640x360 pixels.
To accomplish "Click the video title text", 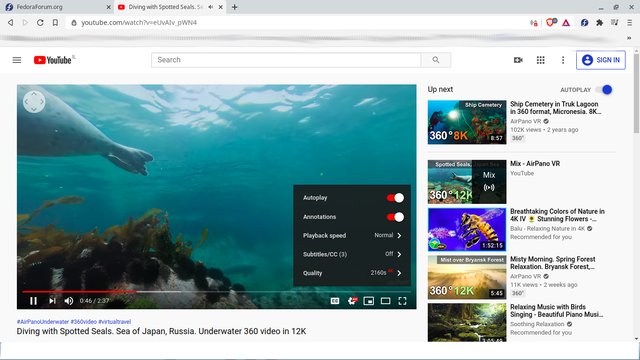I will 161,331.
